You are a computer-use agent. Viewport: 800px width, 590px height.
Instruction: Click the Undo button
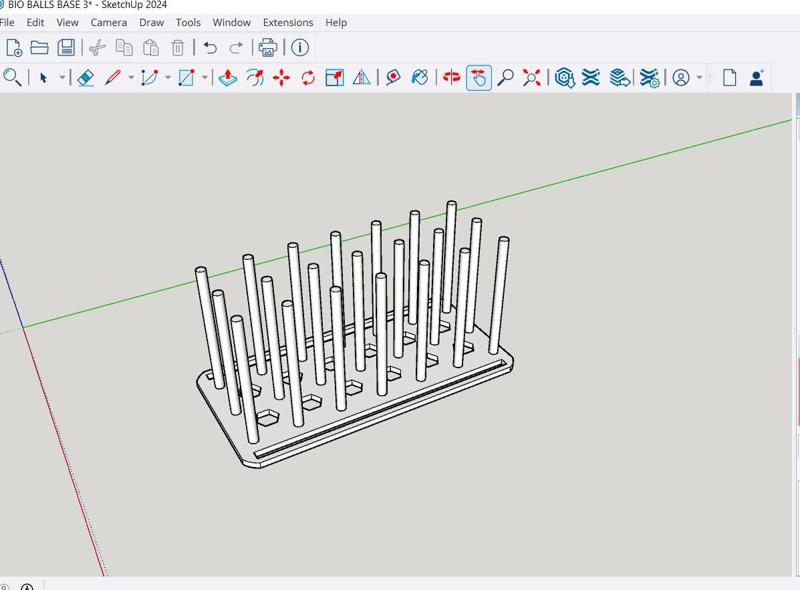point(210,47)
